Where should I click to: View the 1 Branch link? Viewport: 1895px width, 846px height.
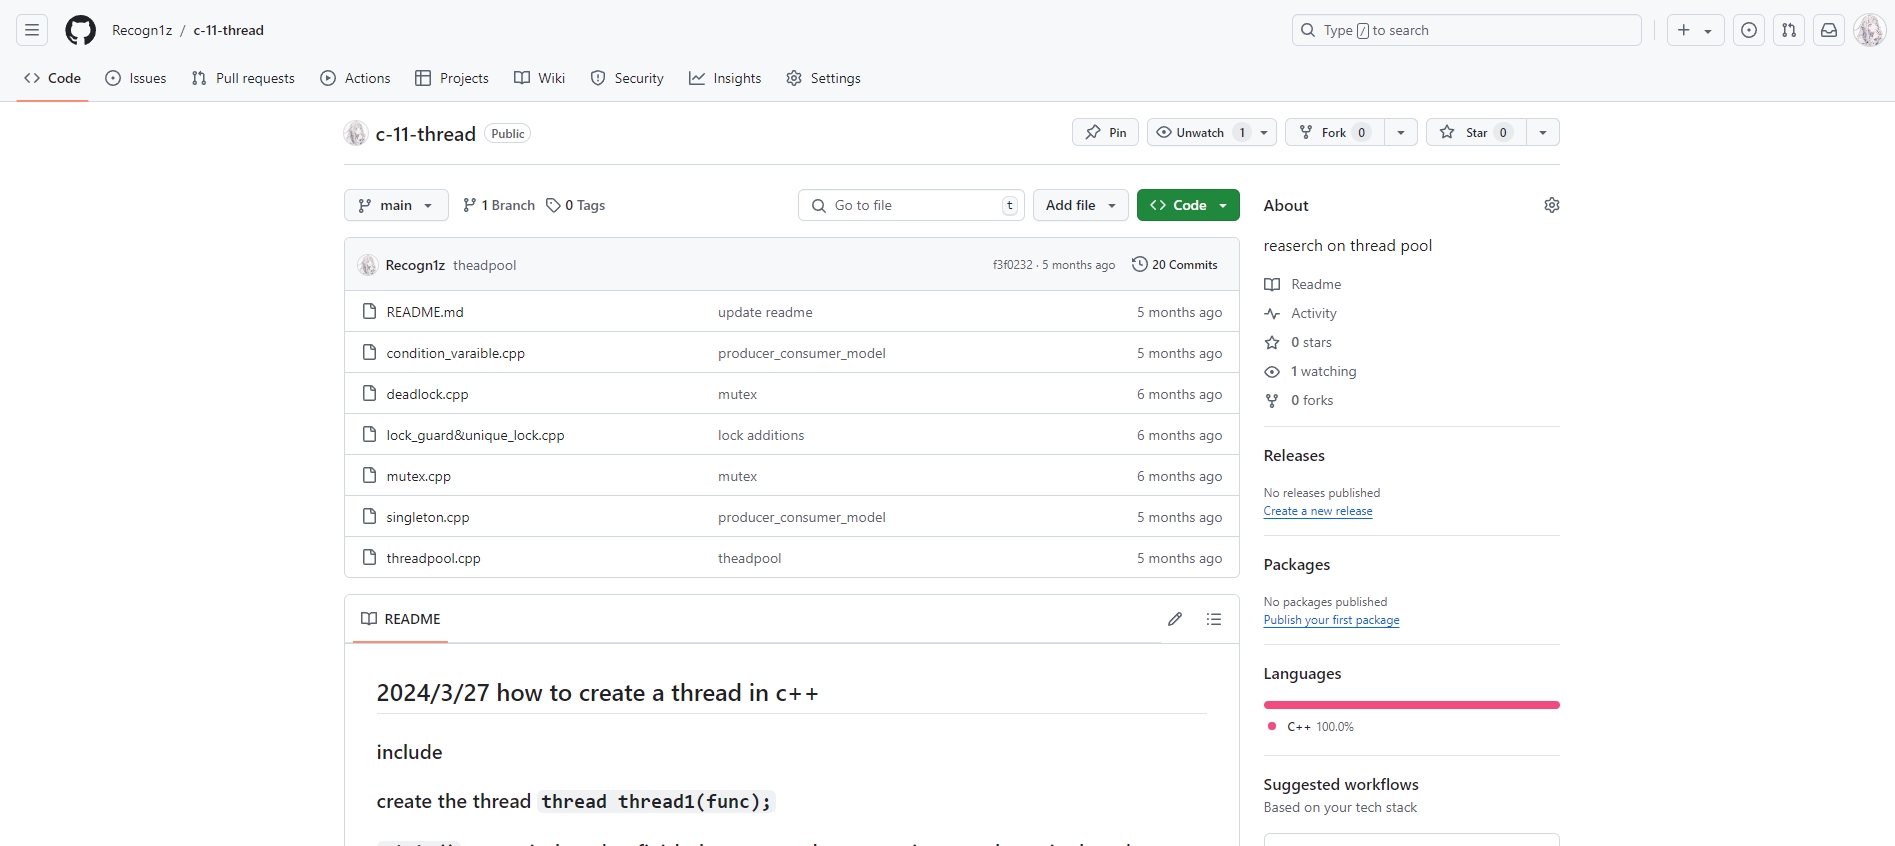click(x=499, y=205)
